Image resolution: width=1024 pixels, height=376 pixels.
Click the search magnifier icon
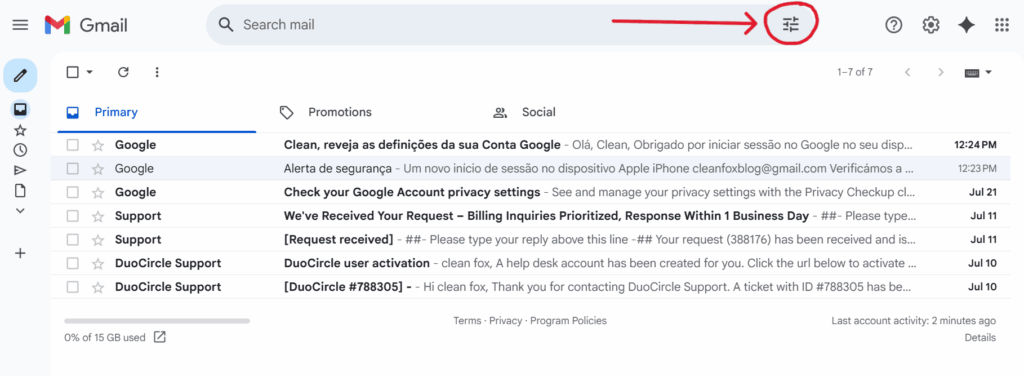pyautogui.click(x=226, y=25)
